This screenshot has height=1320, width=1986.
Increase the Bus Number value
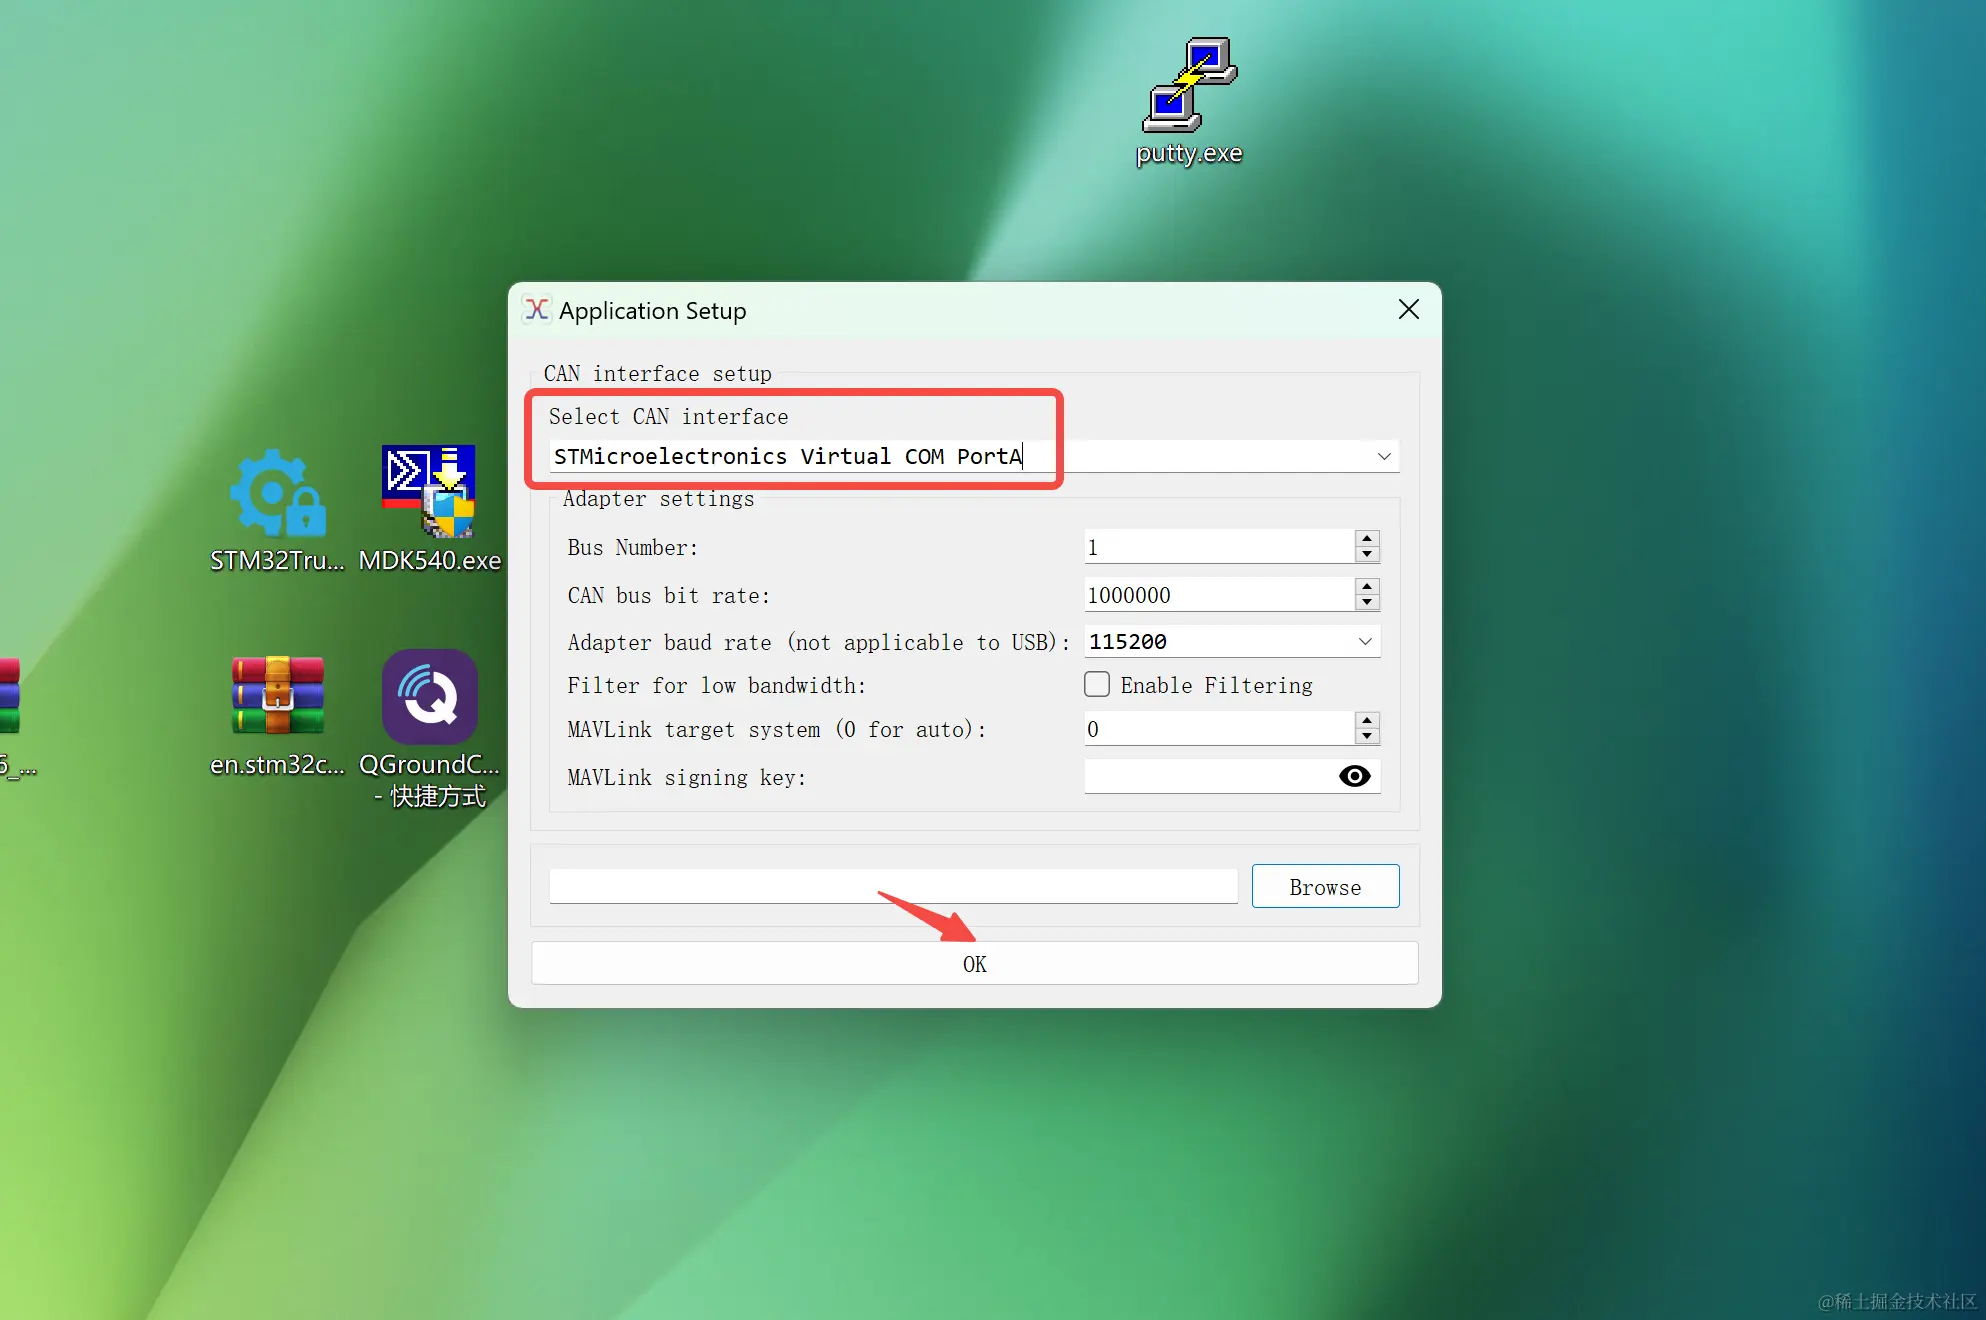click(1367, 539)
